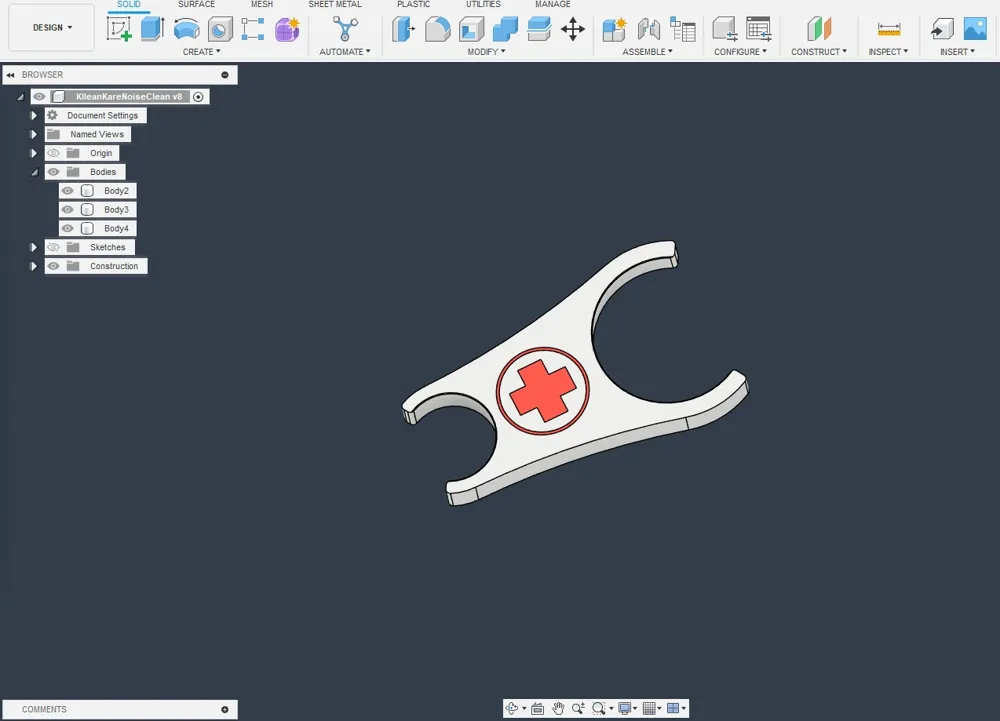Viewport: 1000px width, 721px height.
Task: Create a New Component
Action: tap(615, 29)
